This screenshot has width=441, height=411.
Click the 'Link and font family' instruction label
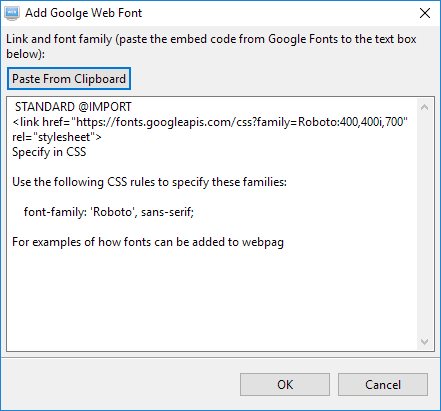pos(211,46)
